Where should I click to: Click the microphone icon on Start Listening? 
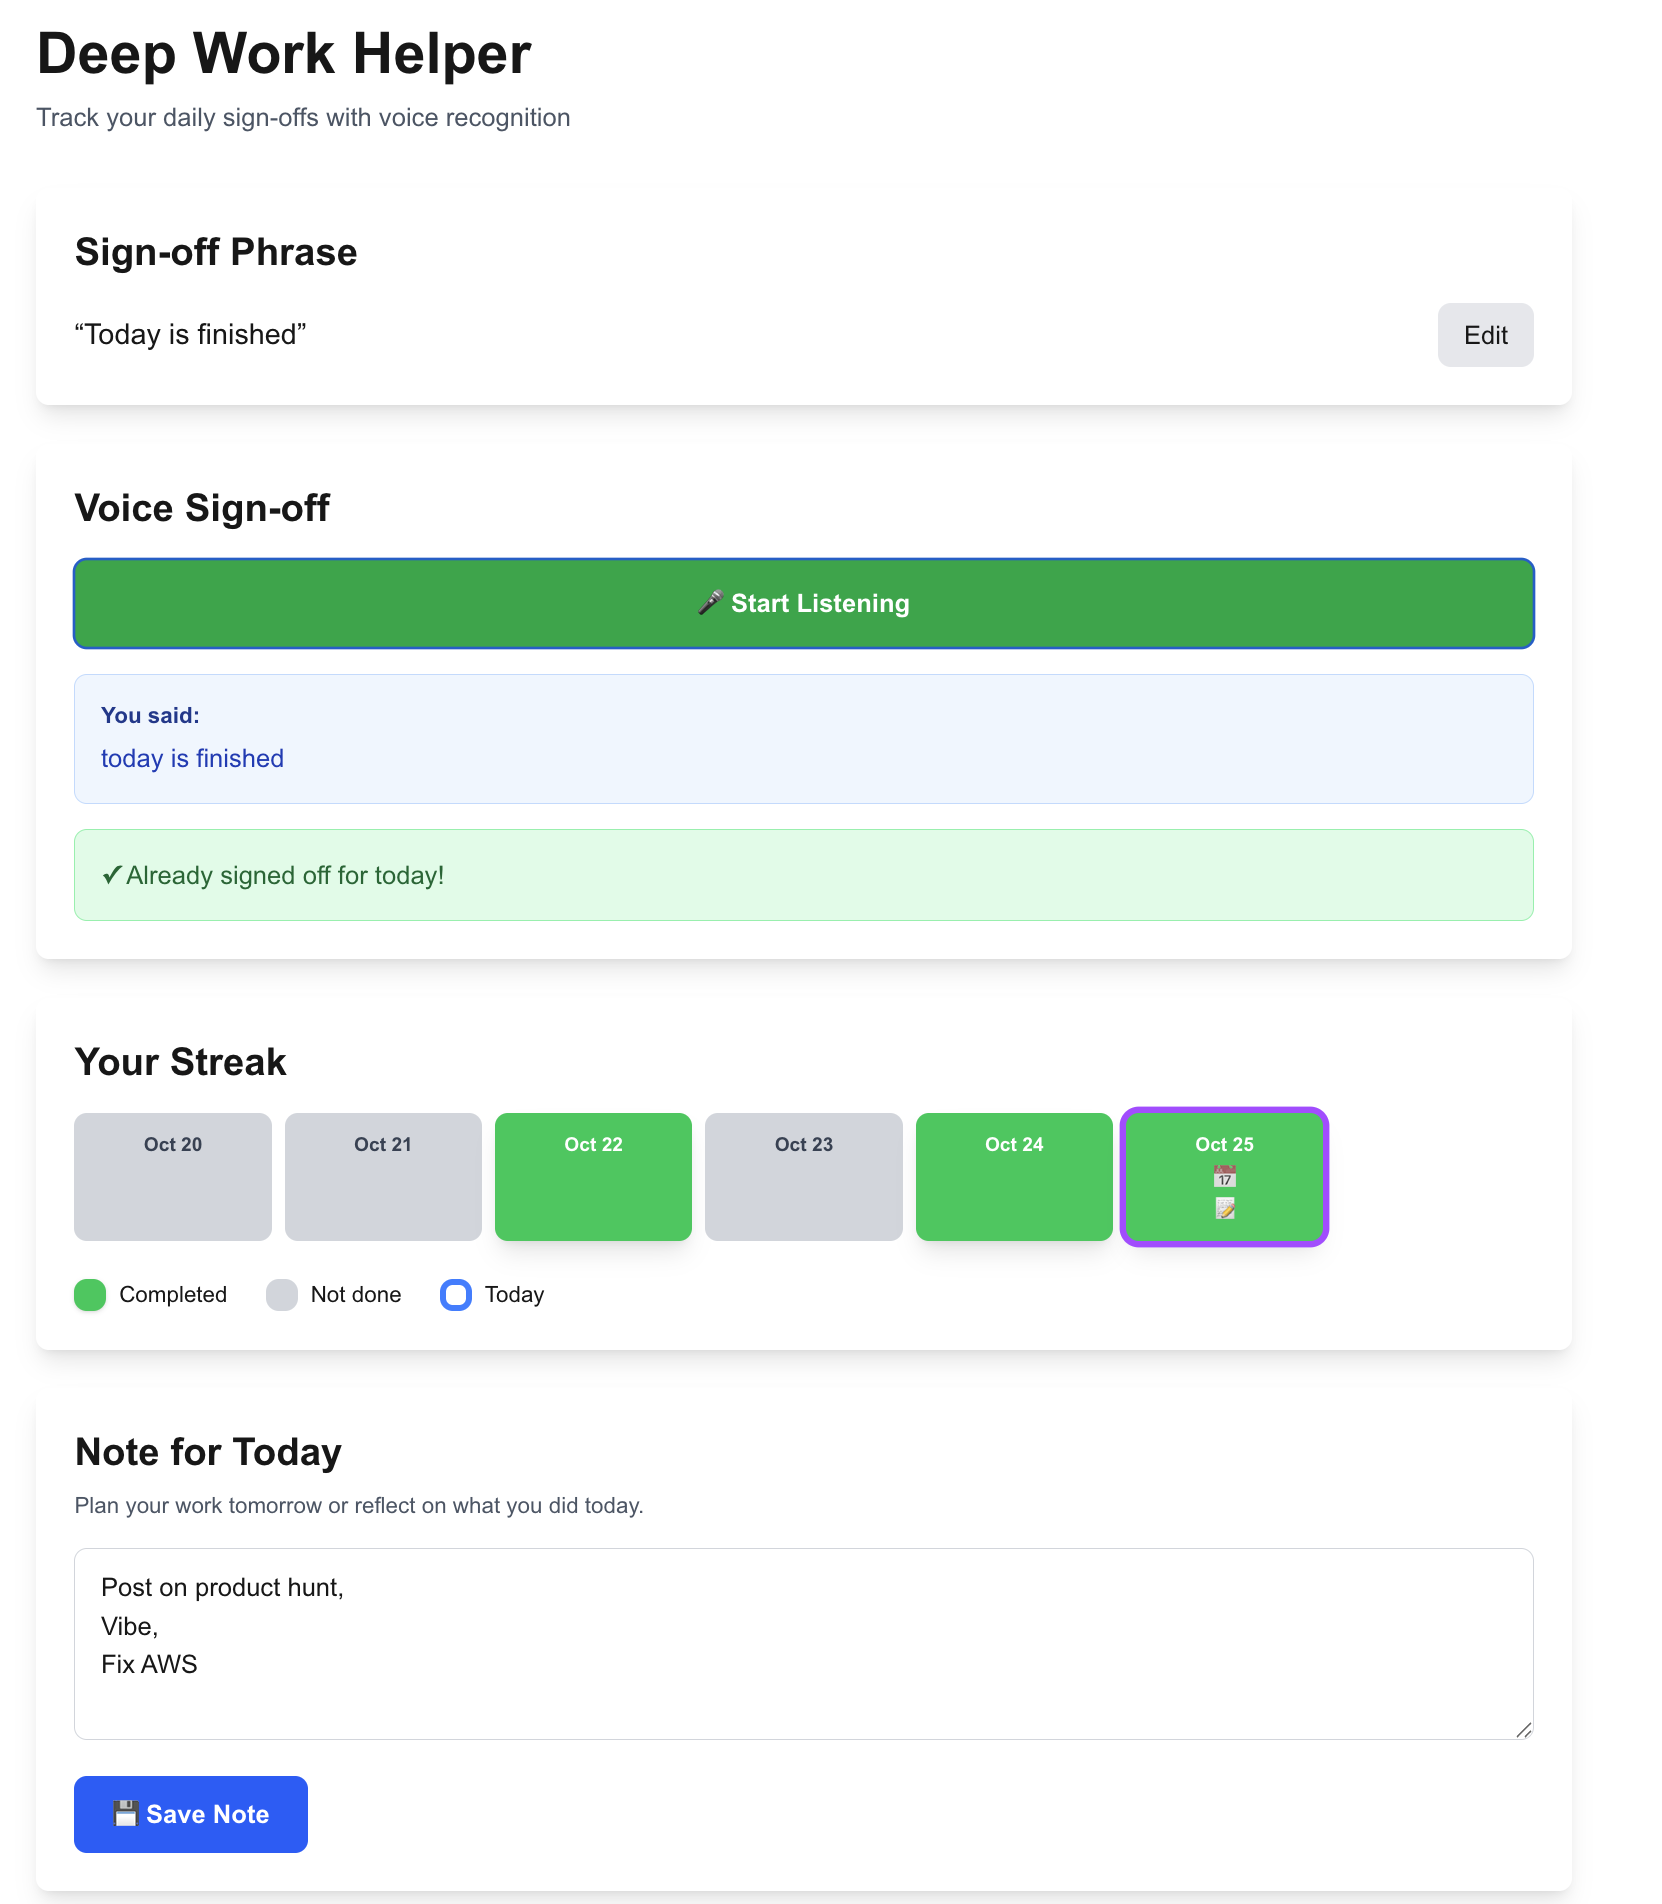[x=710, y=602]
